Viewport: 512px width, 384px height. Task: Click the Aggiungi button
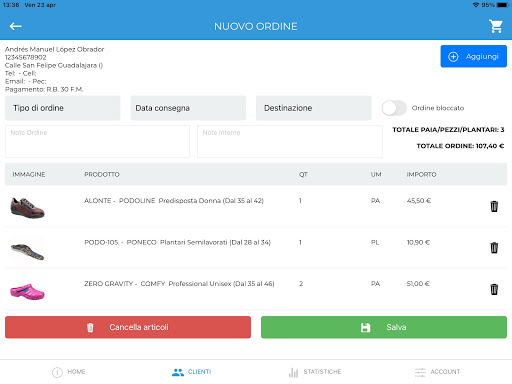pos(473,56)
